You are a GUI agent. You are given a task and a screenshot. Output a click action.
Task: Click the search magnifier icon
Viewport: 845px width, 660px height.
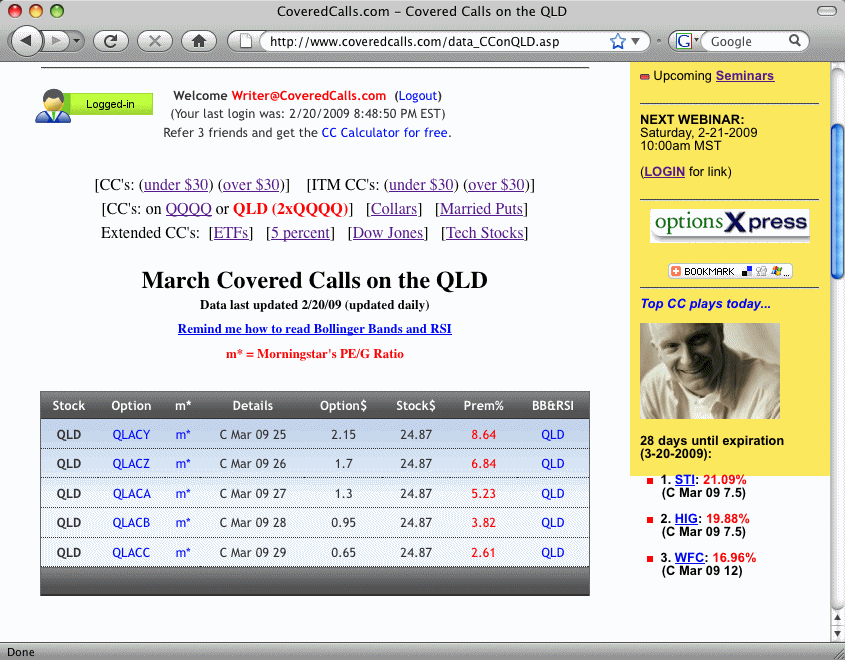[794, 40]
